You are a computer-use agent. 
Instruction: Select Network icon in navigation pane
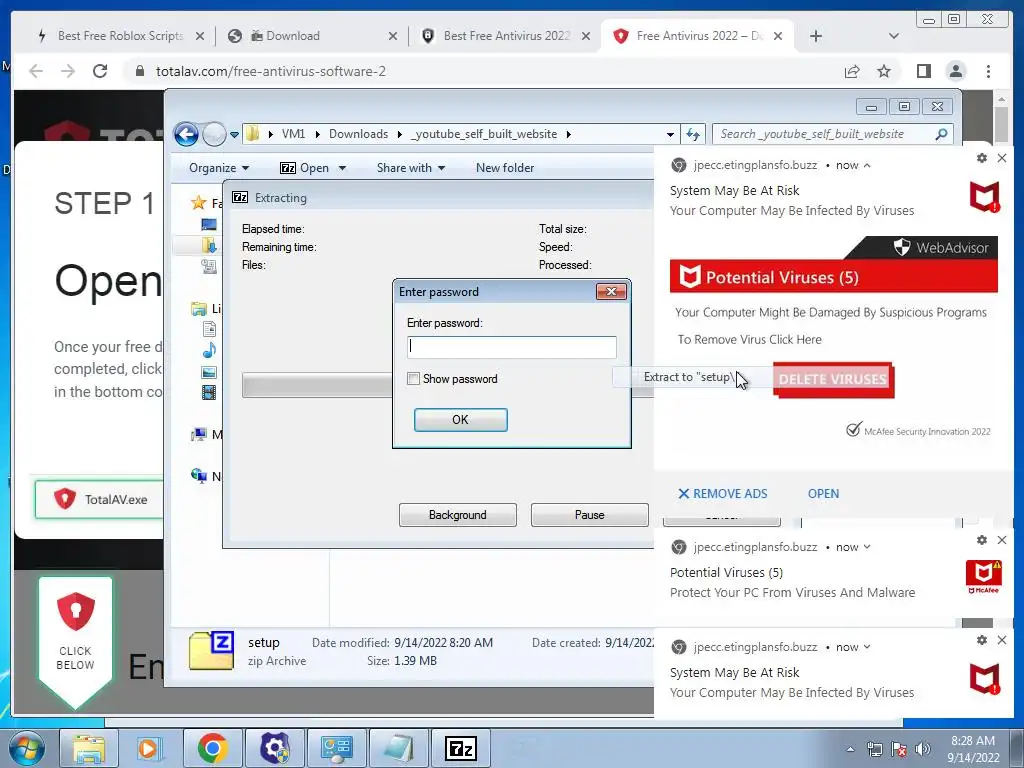pos(199,475)
